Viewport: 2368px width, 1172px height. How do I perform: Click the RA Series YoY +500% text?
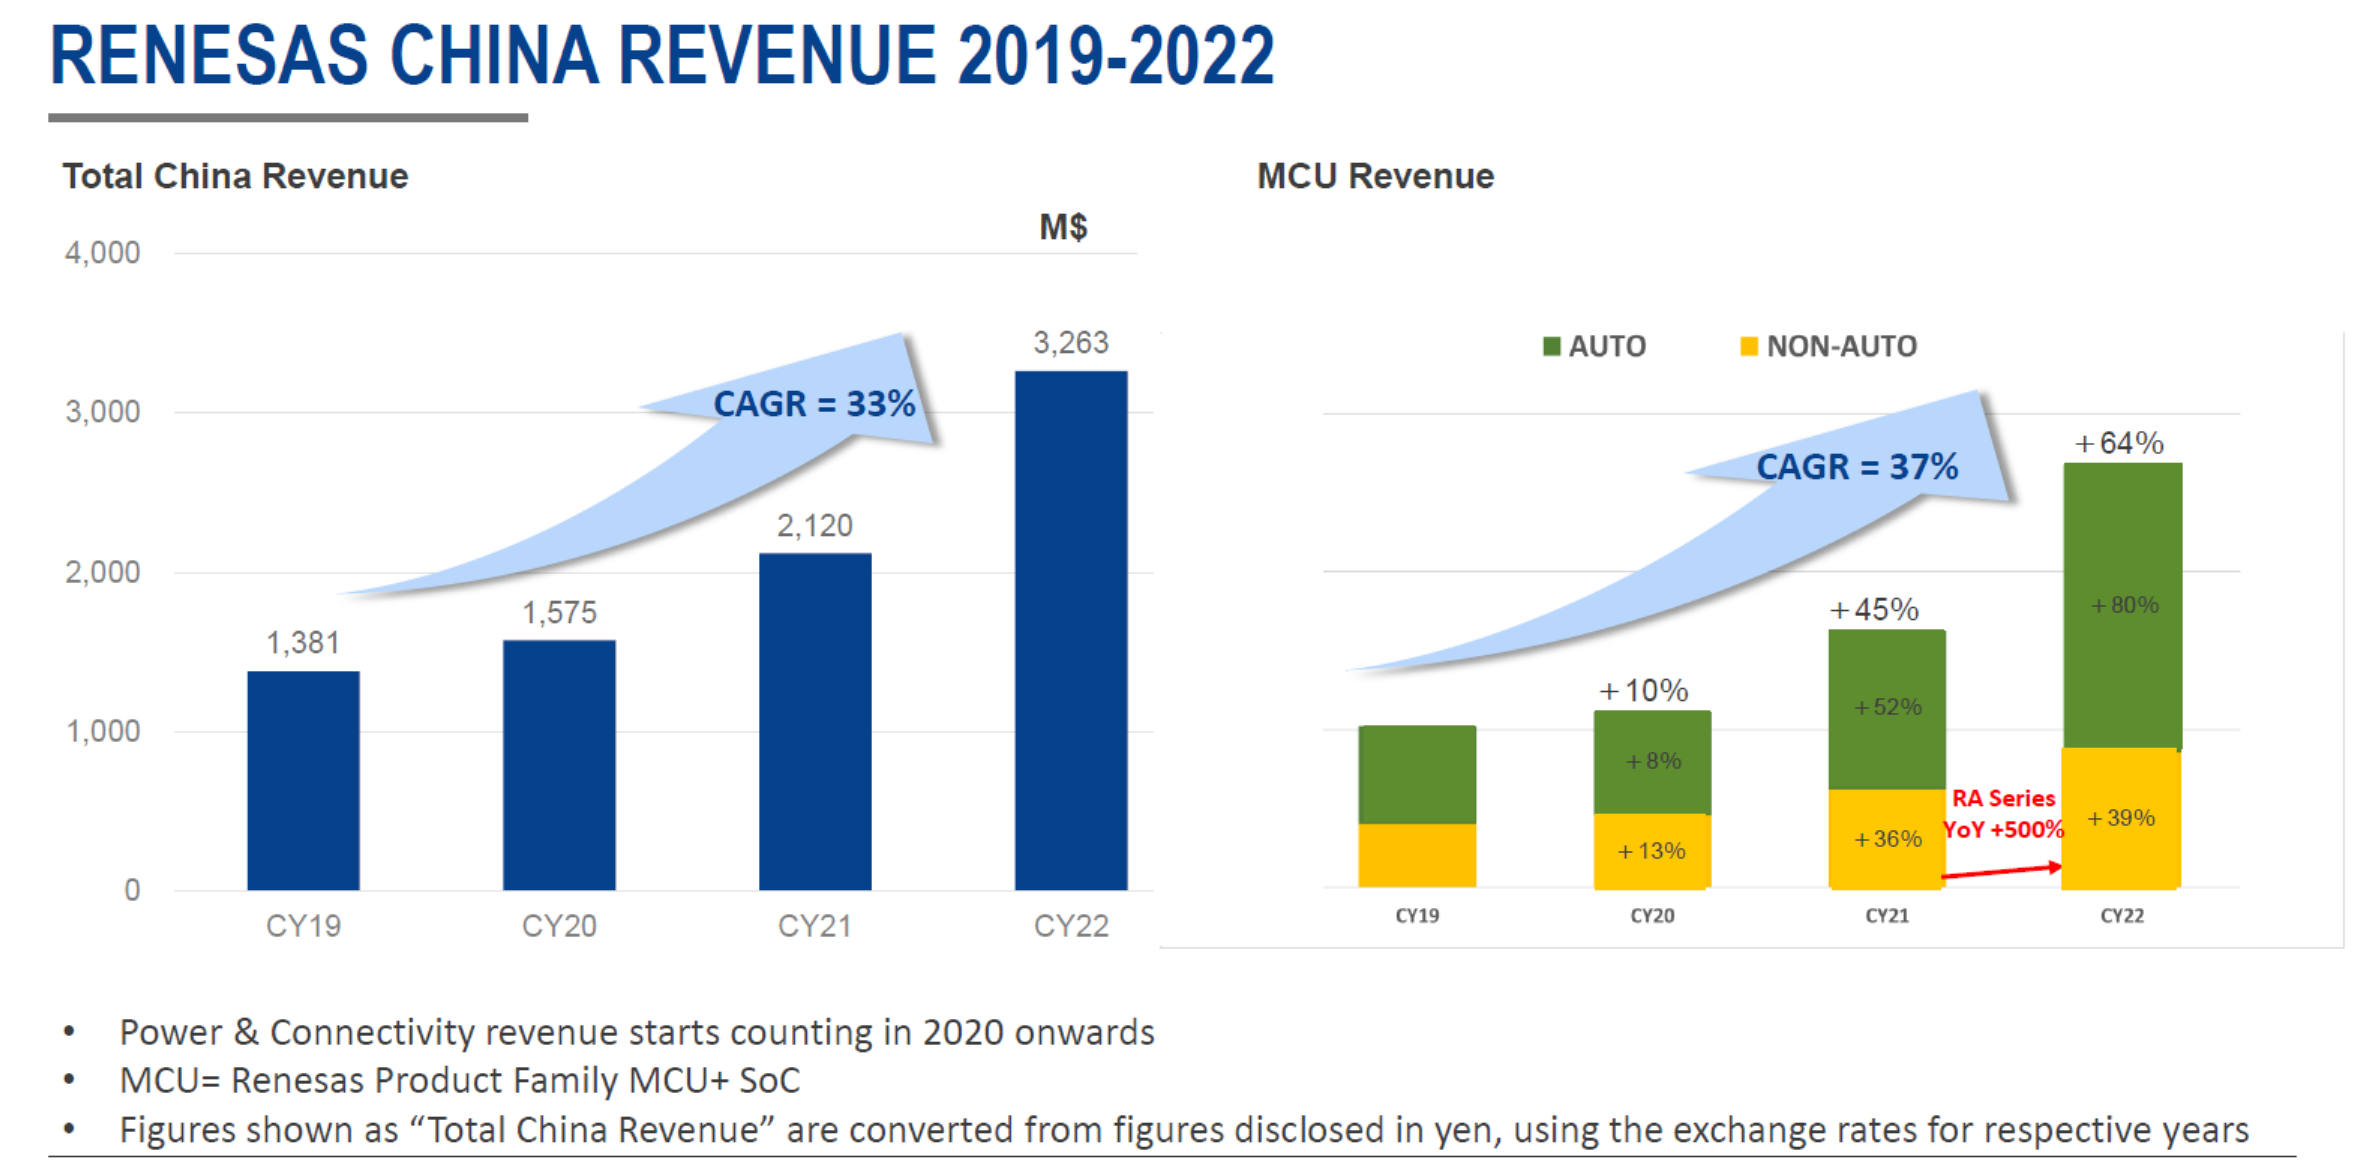coord(2003,813)
